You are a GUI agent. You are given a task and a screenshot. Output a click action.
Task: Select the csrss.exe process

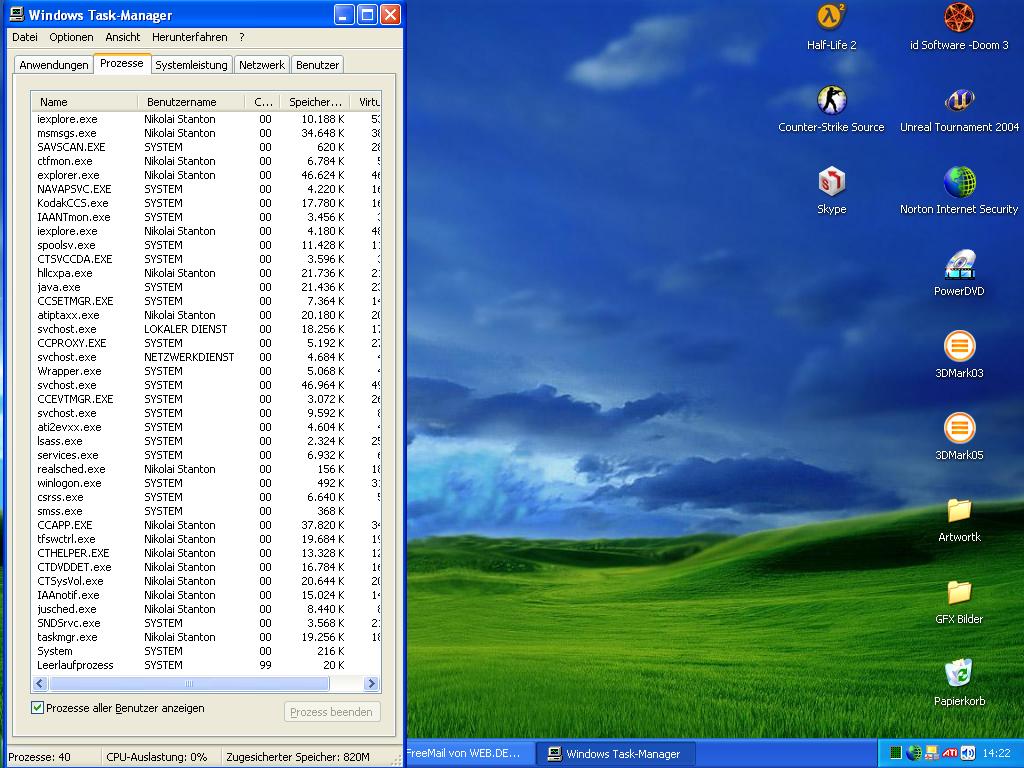[x=206, y=497]
